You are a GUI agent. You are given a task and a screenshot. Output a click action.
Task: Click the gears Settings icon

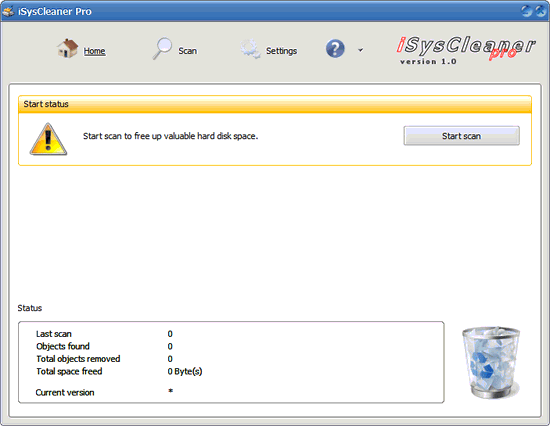250,49
